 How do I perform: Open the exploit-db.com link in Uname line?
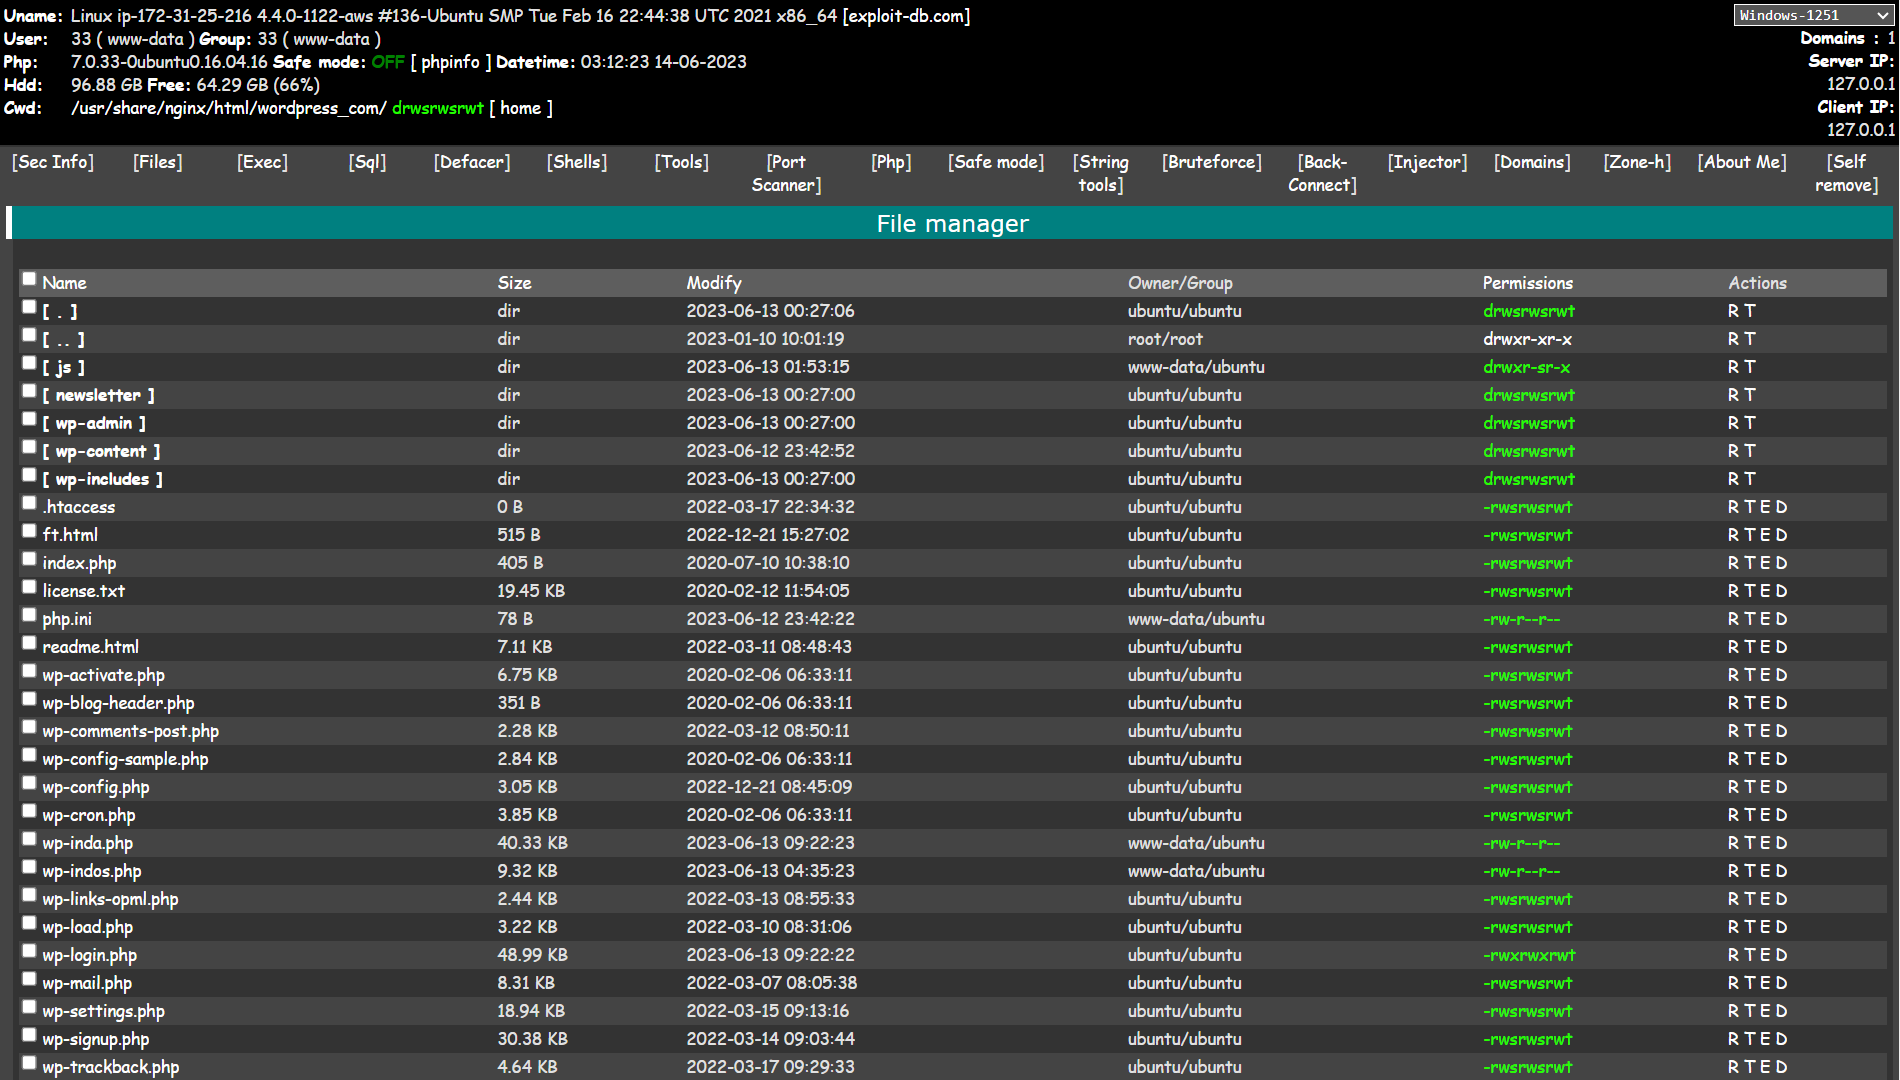click(x=906, y=16)
